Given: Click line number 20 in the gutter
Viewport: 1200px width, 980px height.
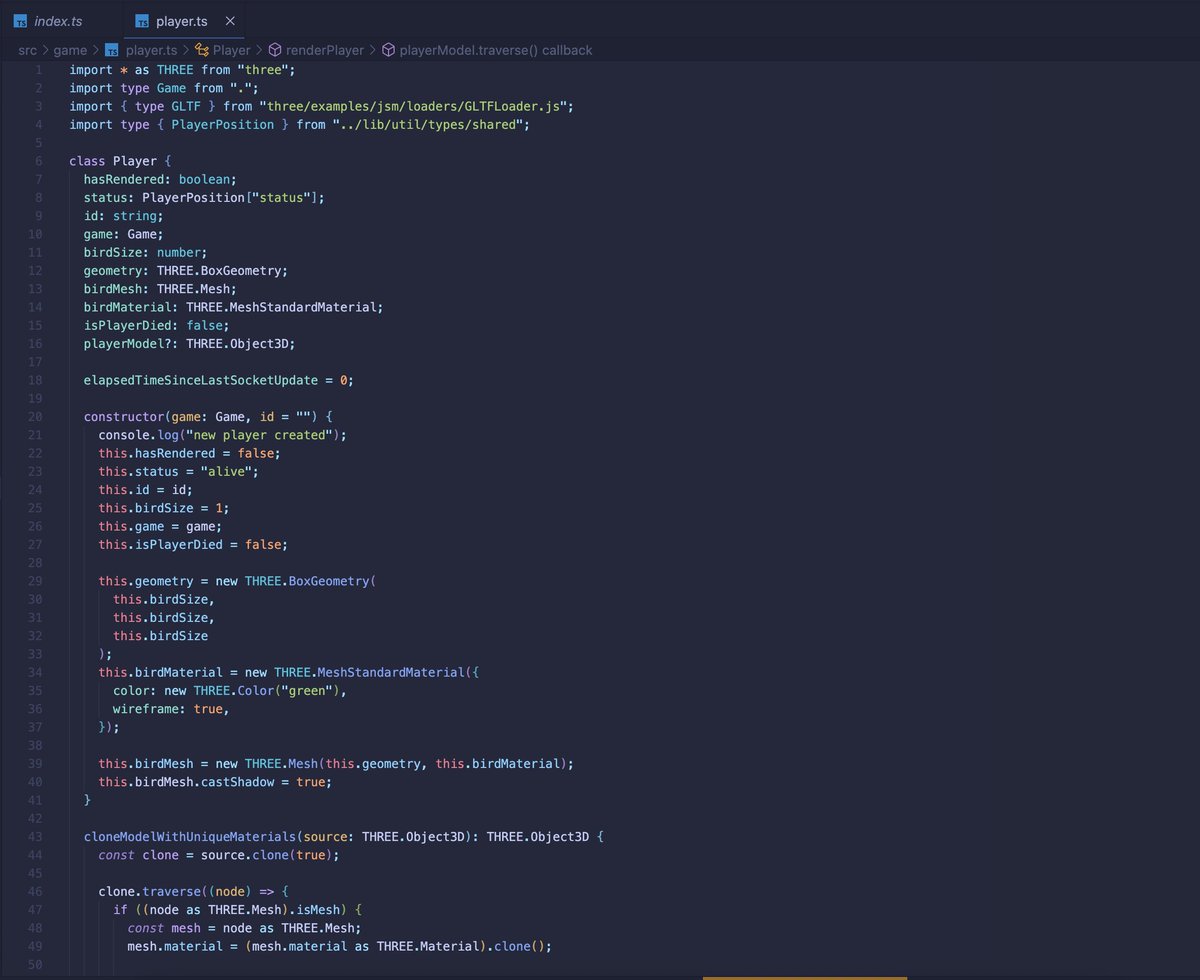Looking at the screenshot, I should click(35, 416).
